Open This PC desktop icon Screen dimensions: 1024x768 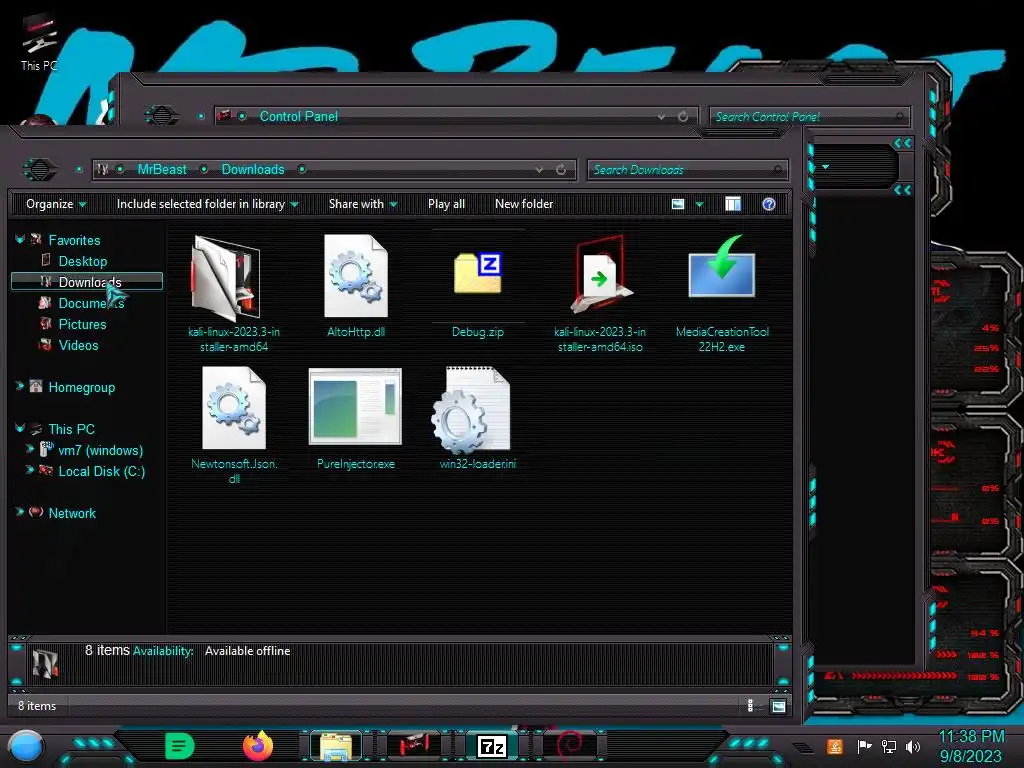click(x=39, y=42)
